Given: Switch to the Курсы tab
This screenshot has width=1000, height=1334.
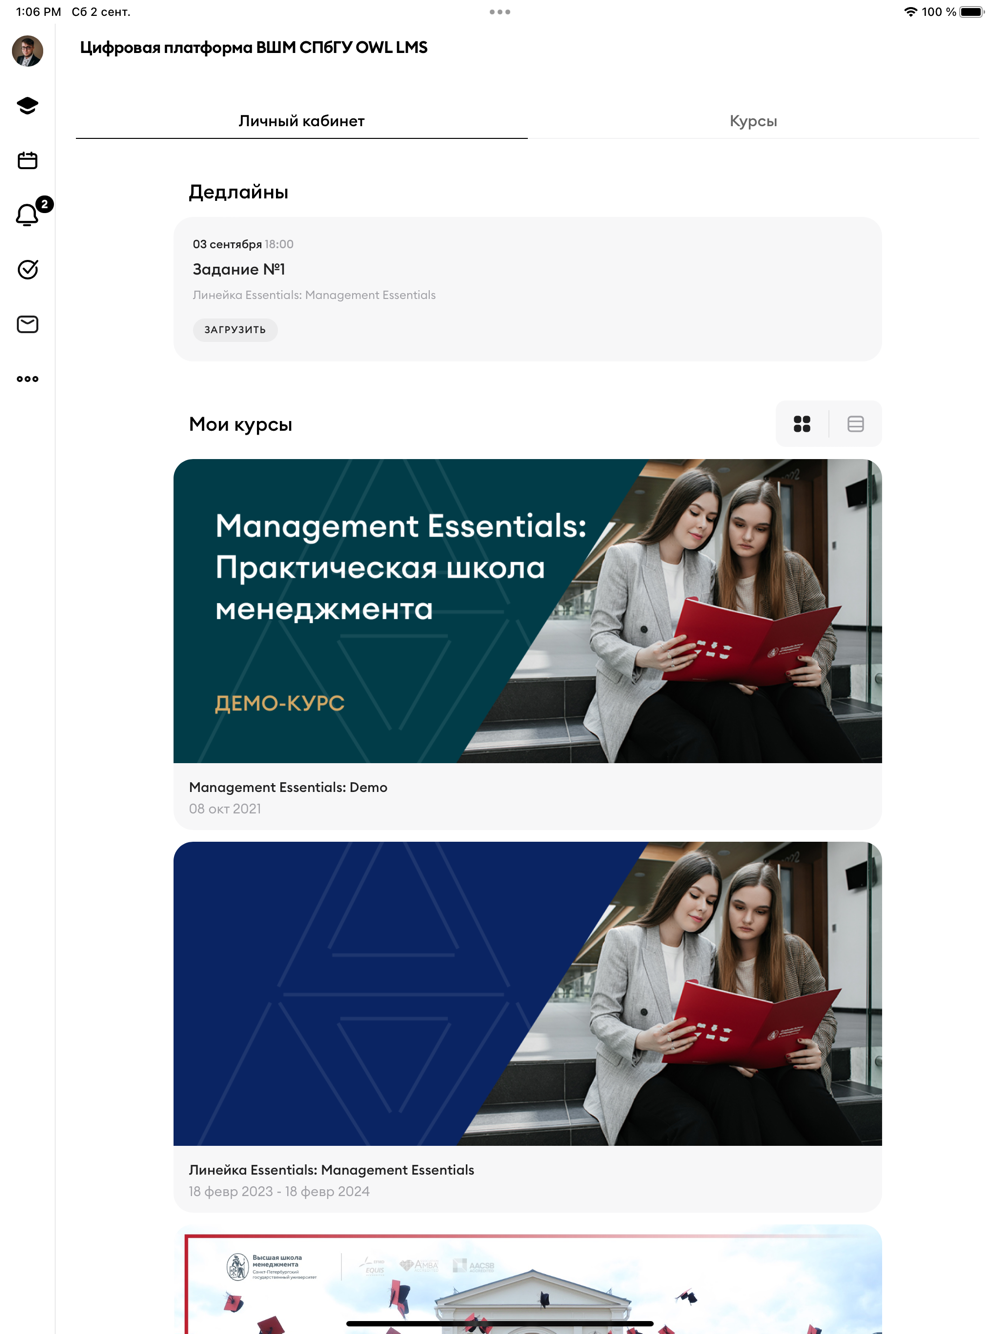Looking at the screenshot, I should coord(753,121).
